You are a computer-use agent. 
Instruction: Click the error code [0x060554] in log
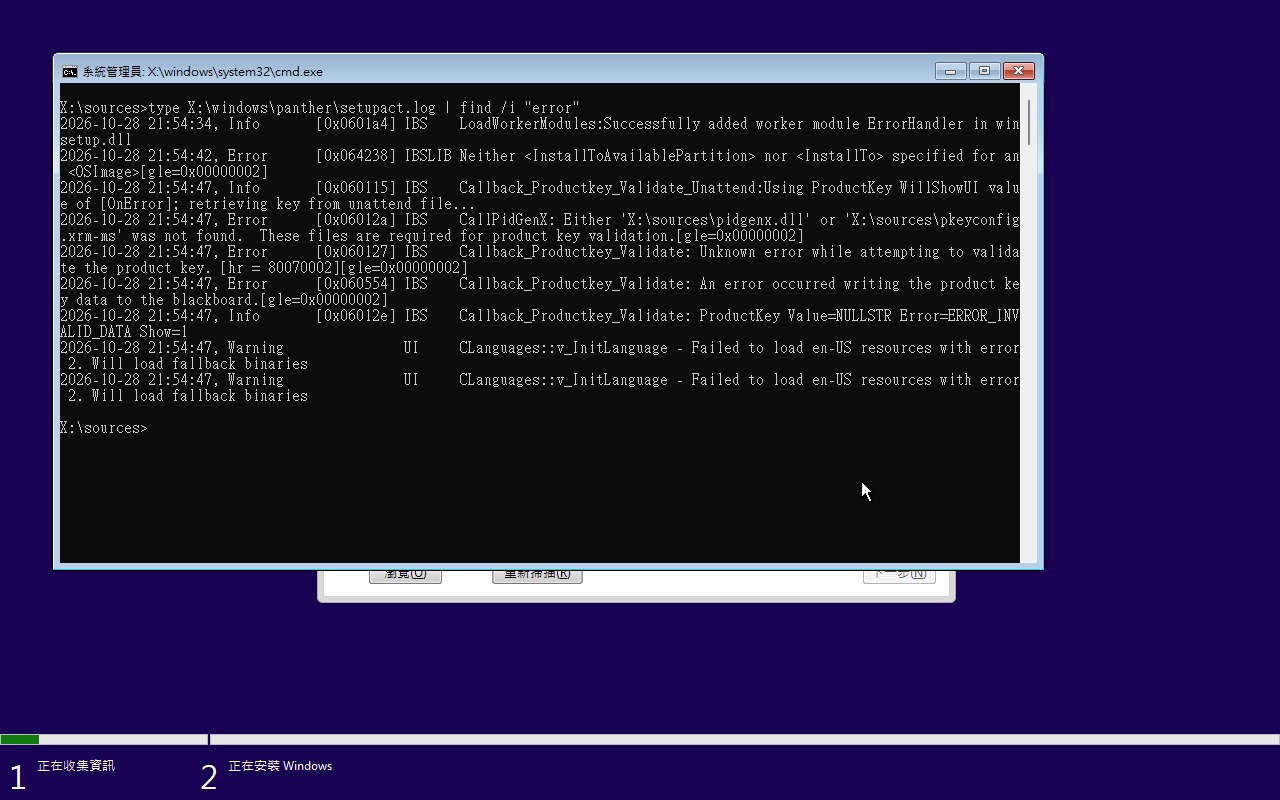(356, 284)
